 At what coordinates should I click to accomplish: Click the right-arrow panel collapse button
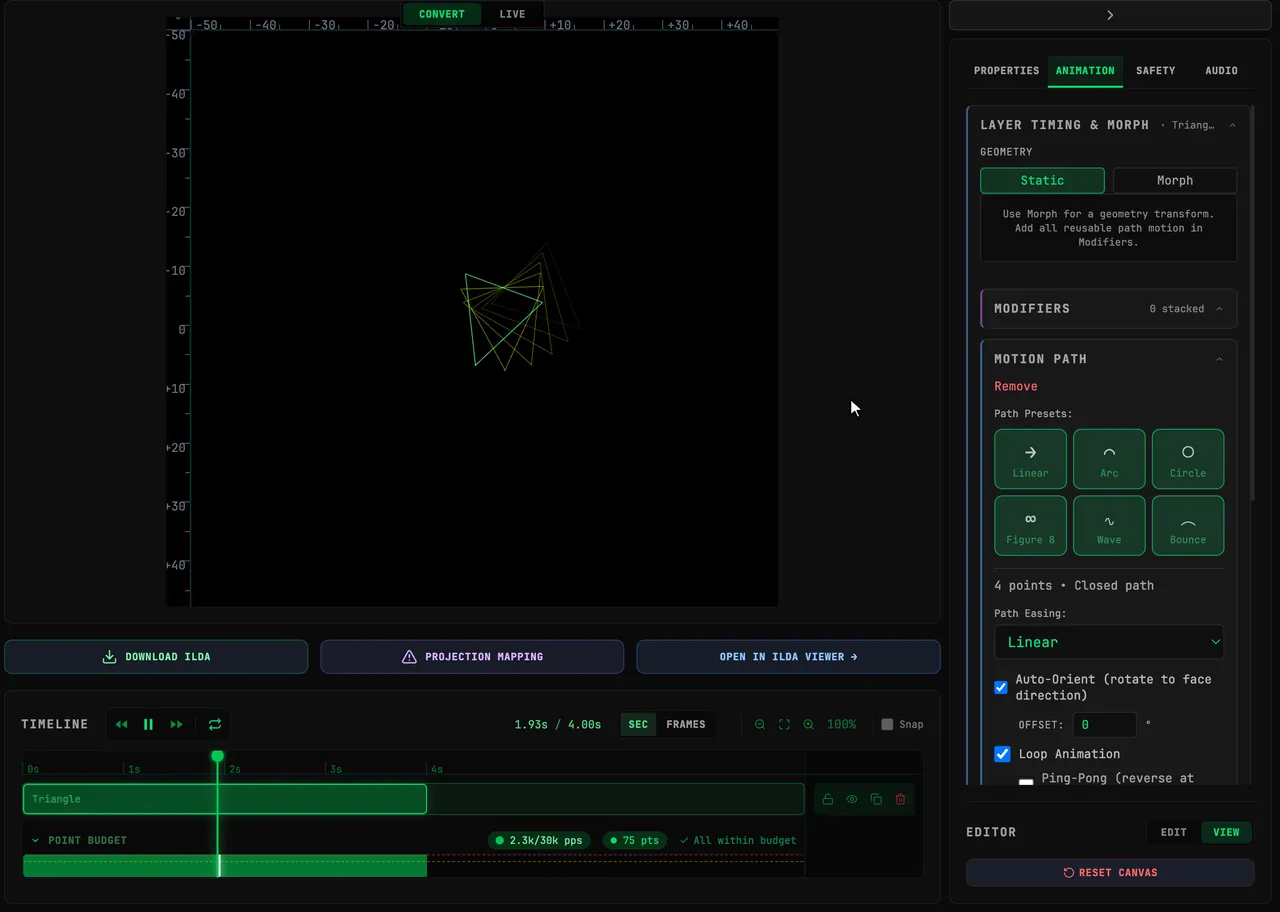pyautogui.click(x=1110, y=15)
